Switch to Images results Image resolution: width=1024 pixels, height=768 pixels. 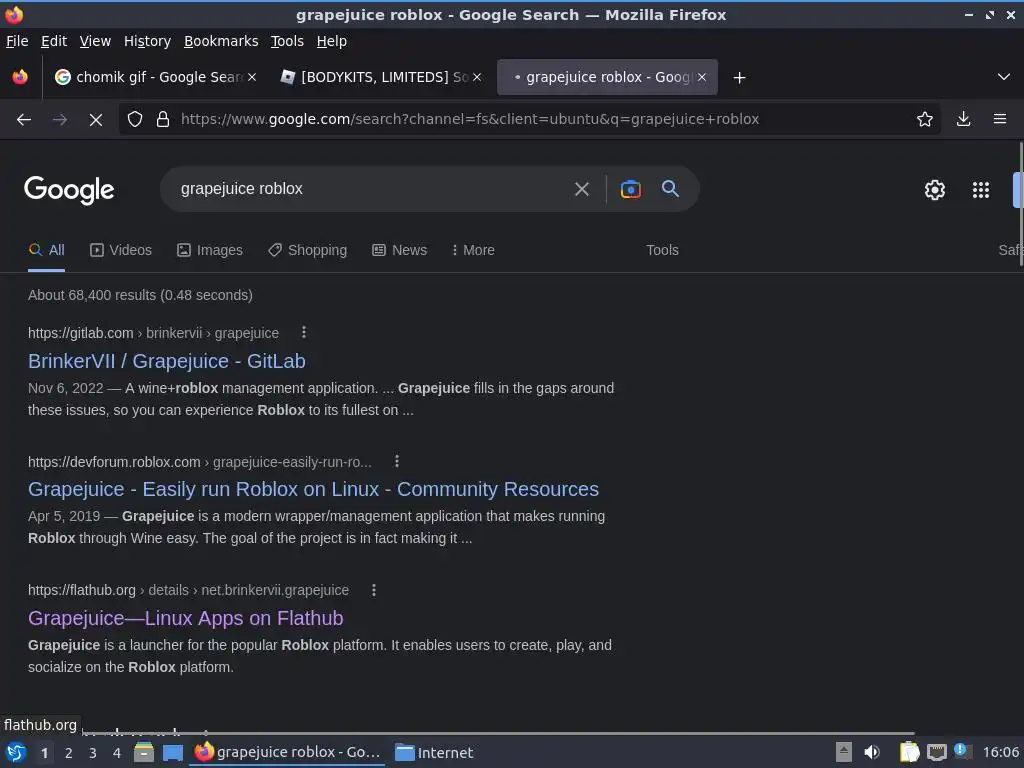210,250
